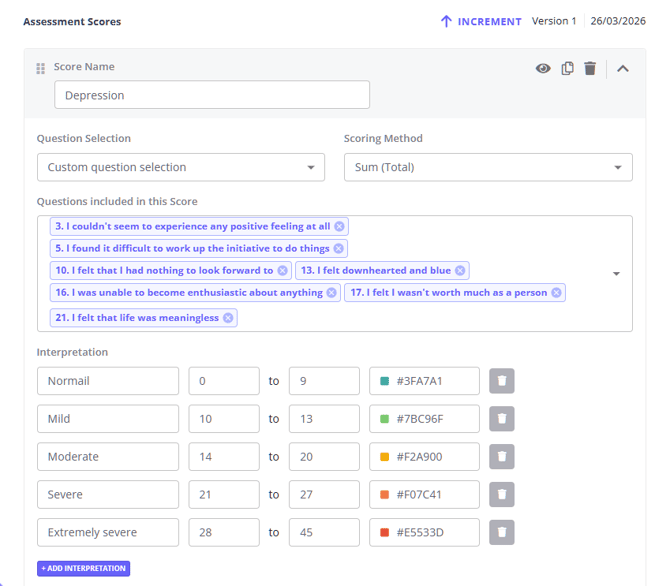
Task: Delete the Moderate interpretation row
Action: pos(502,457)
